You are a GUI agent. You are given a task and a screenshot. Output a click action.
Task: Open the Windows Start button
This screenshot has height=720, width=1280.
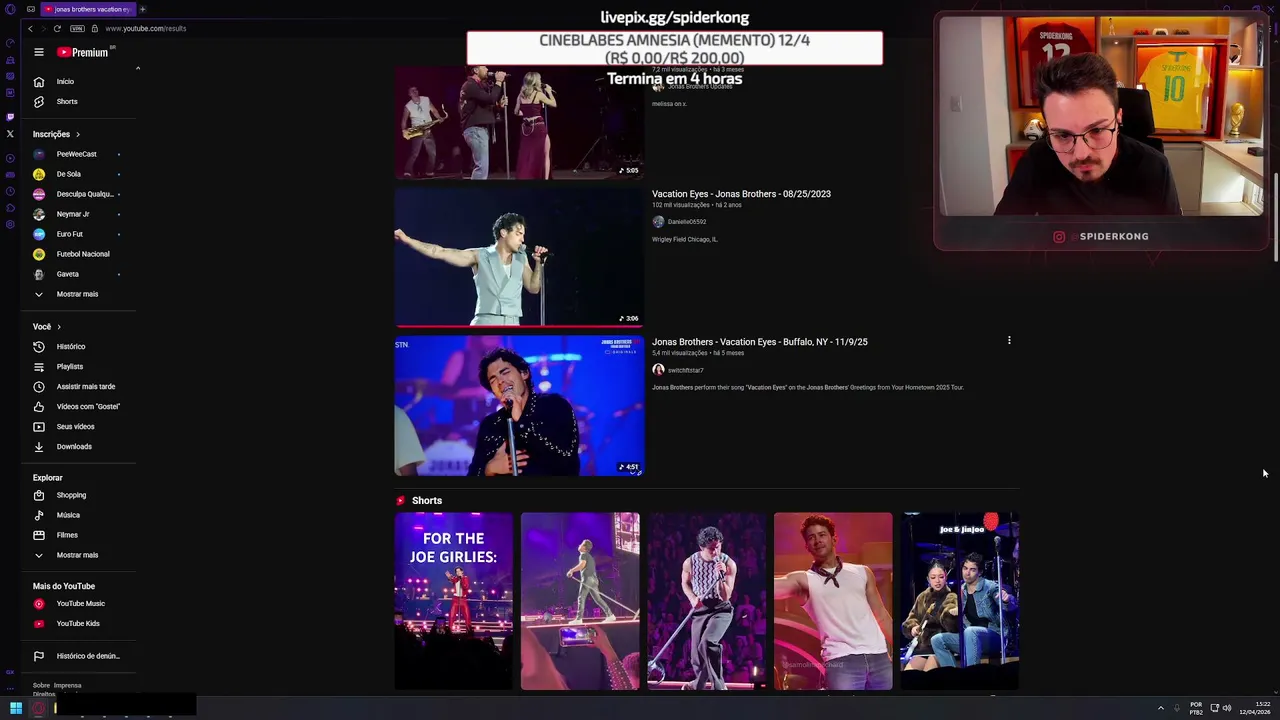tap(16, 708)
